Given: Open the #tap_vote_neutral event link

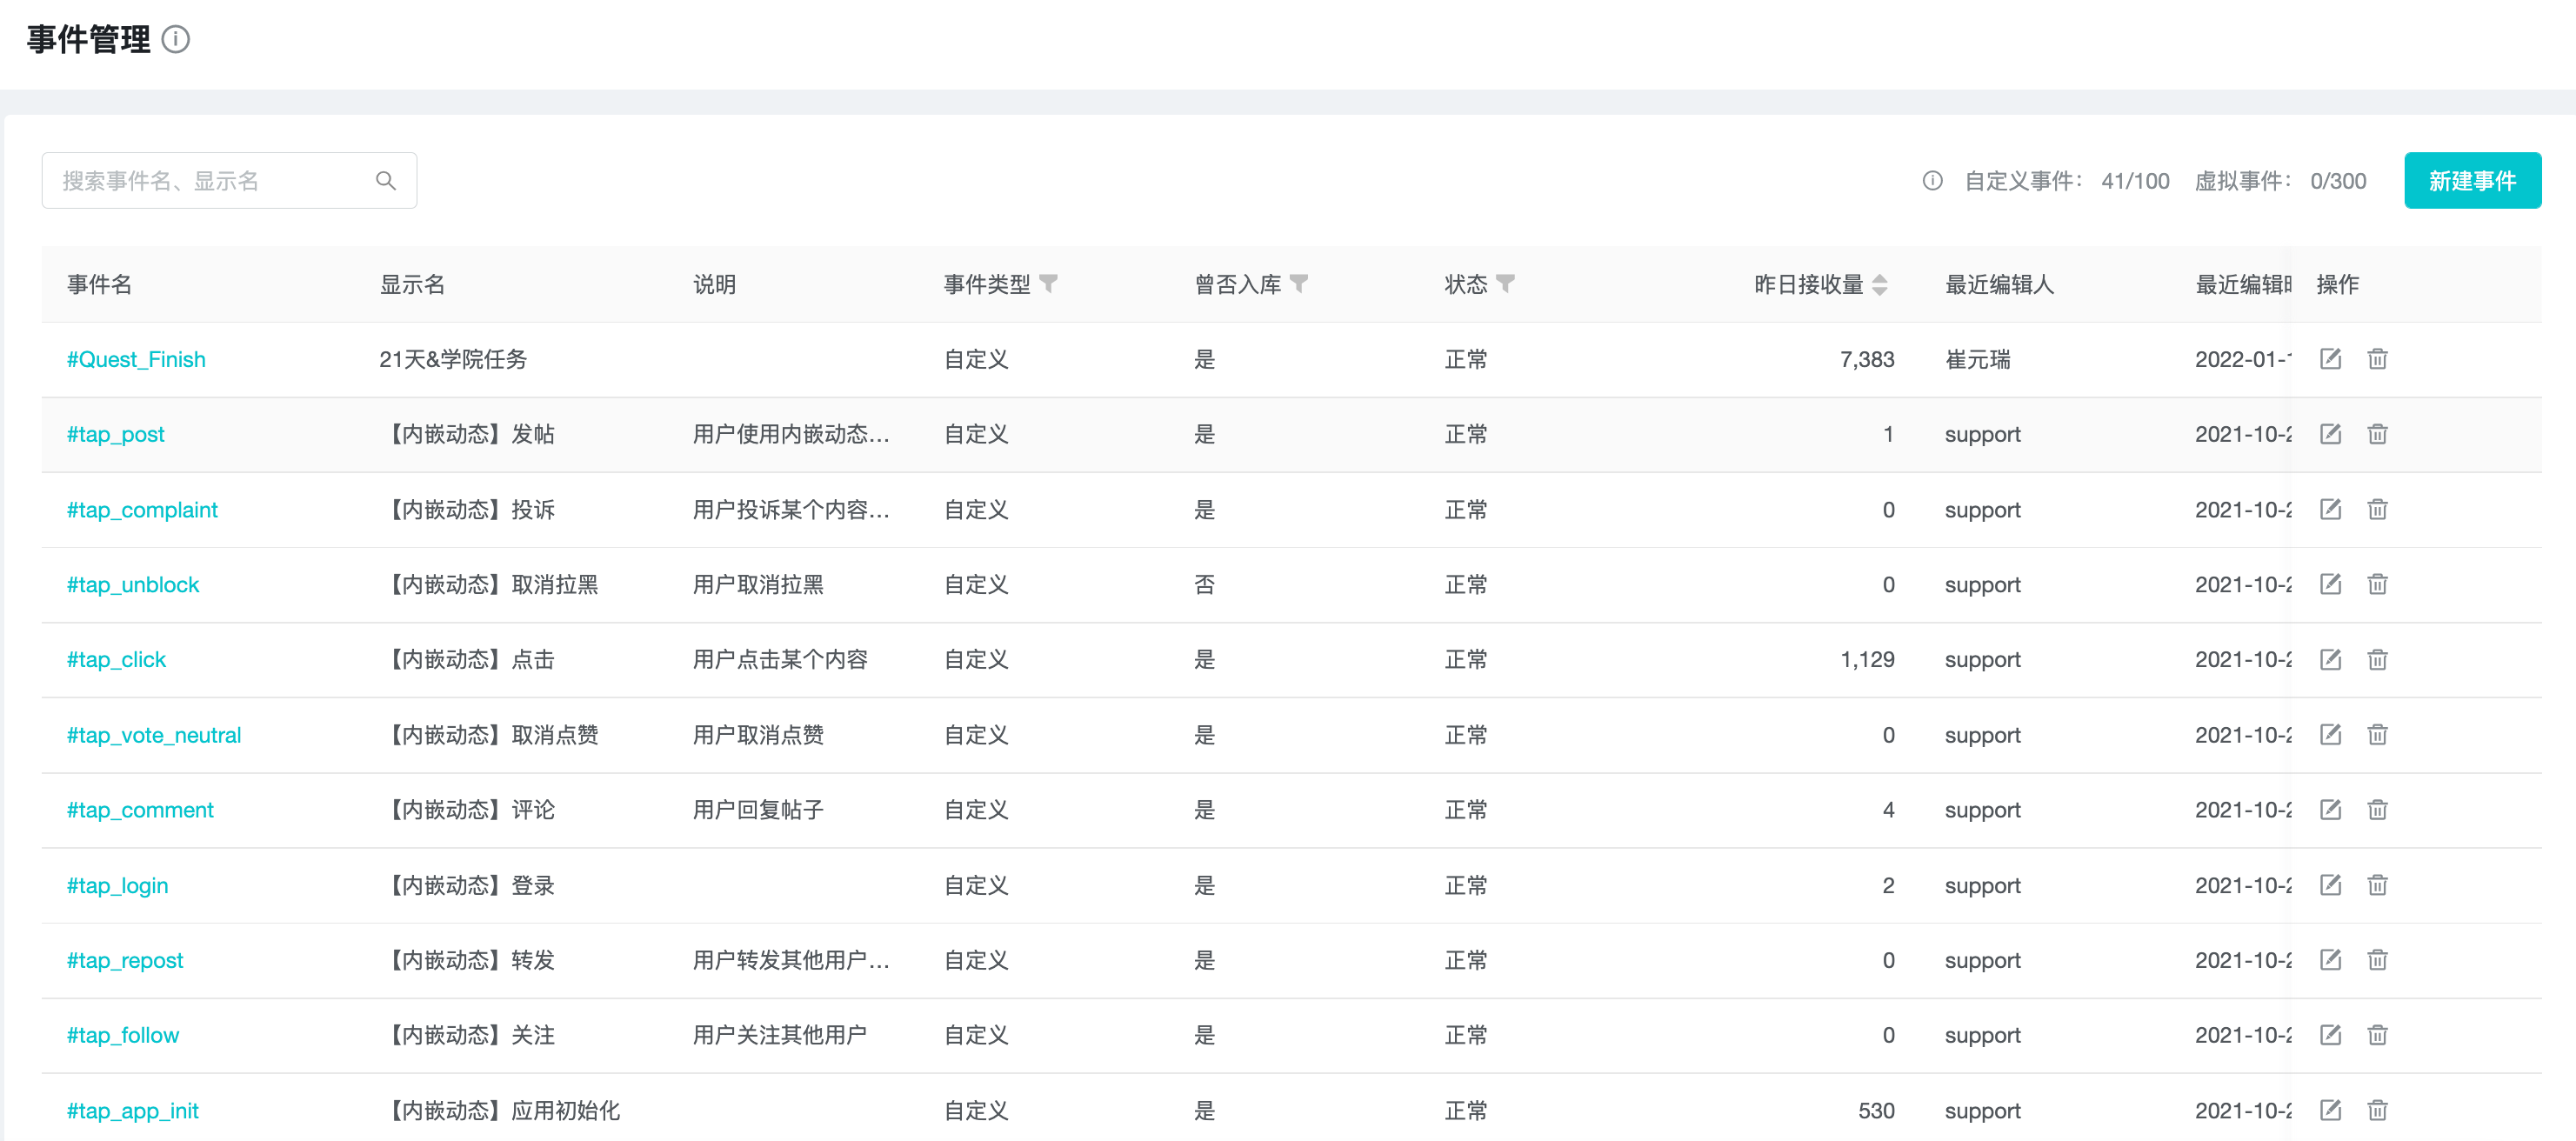Looking at the screenshot, I should pos(153,735).
